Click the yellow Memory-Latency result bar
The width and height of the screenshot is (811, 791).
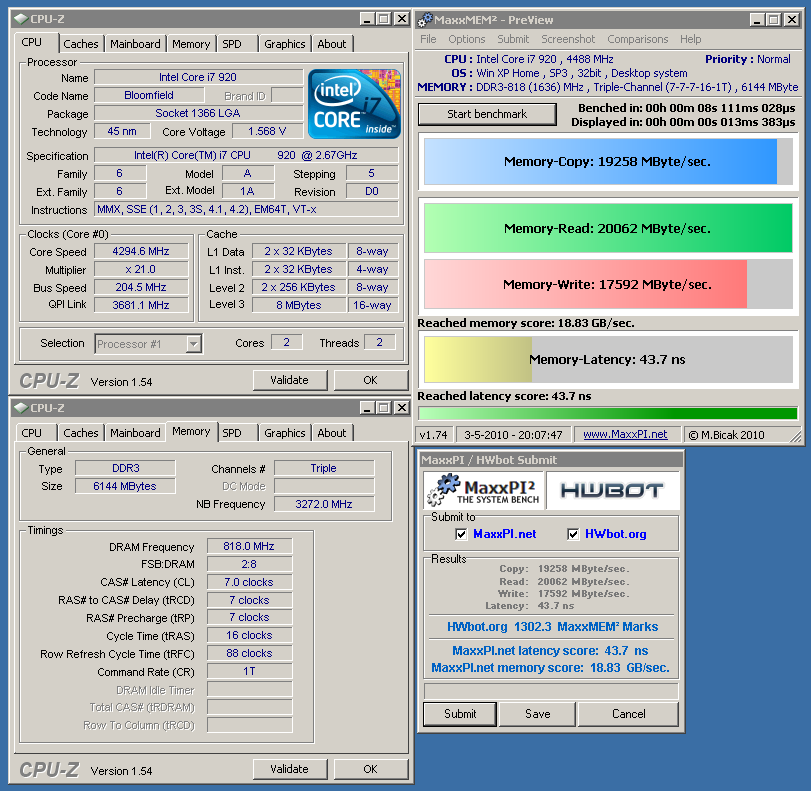(608, 360)
